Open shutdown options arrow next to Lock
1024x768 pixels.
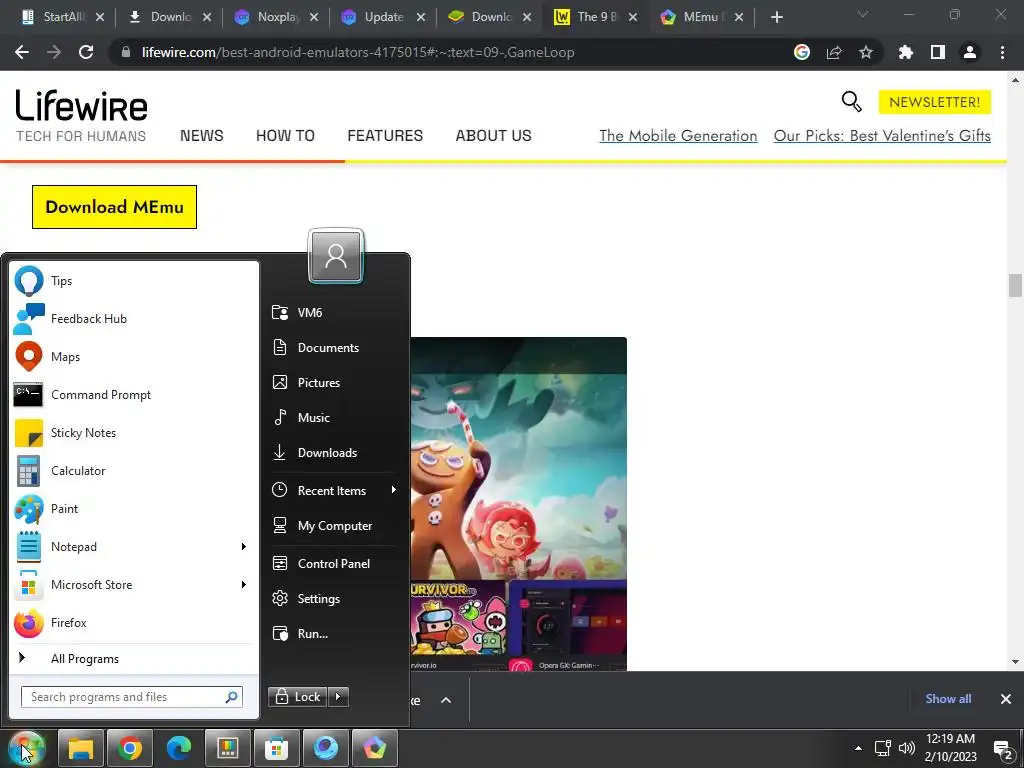coord(338,697)
